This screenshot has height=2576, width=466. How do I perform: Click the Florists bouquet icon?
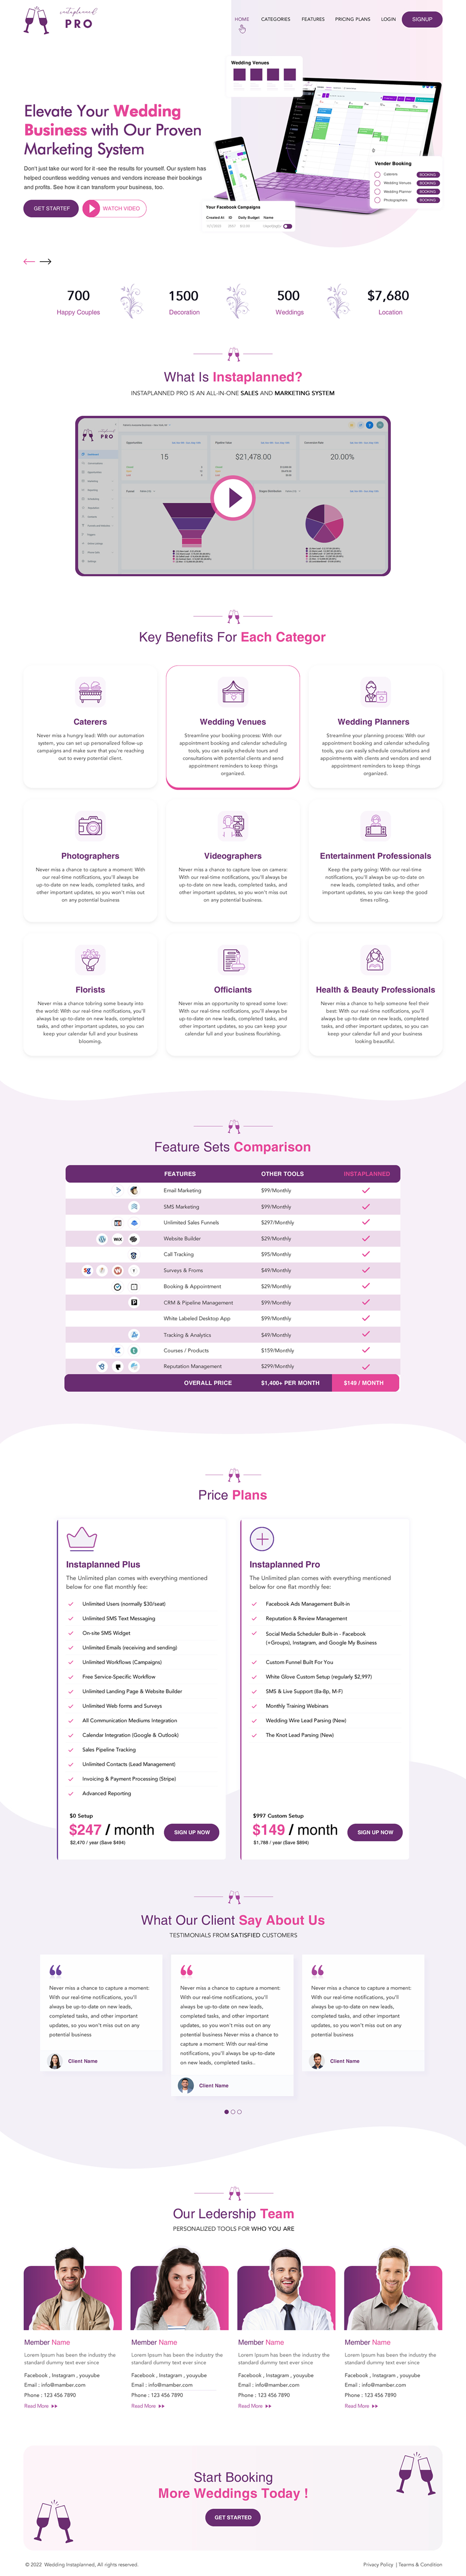[90, 959]
